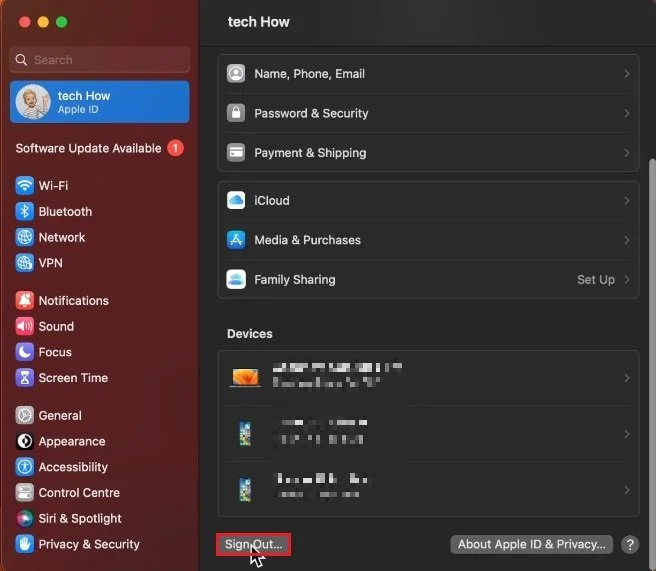Click the Payment & Shipping card icon
This screenshot has width=656, height=571.
coord(236,153)
